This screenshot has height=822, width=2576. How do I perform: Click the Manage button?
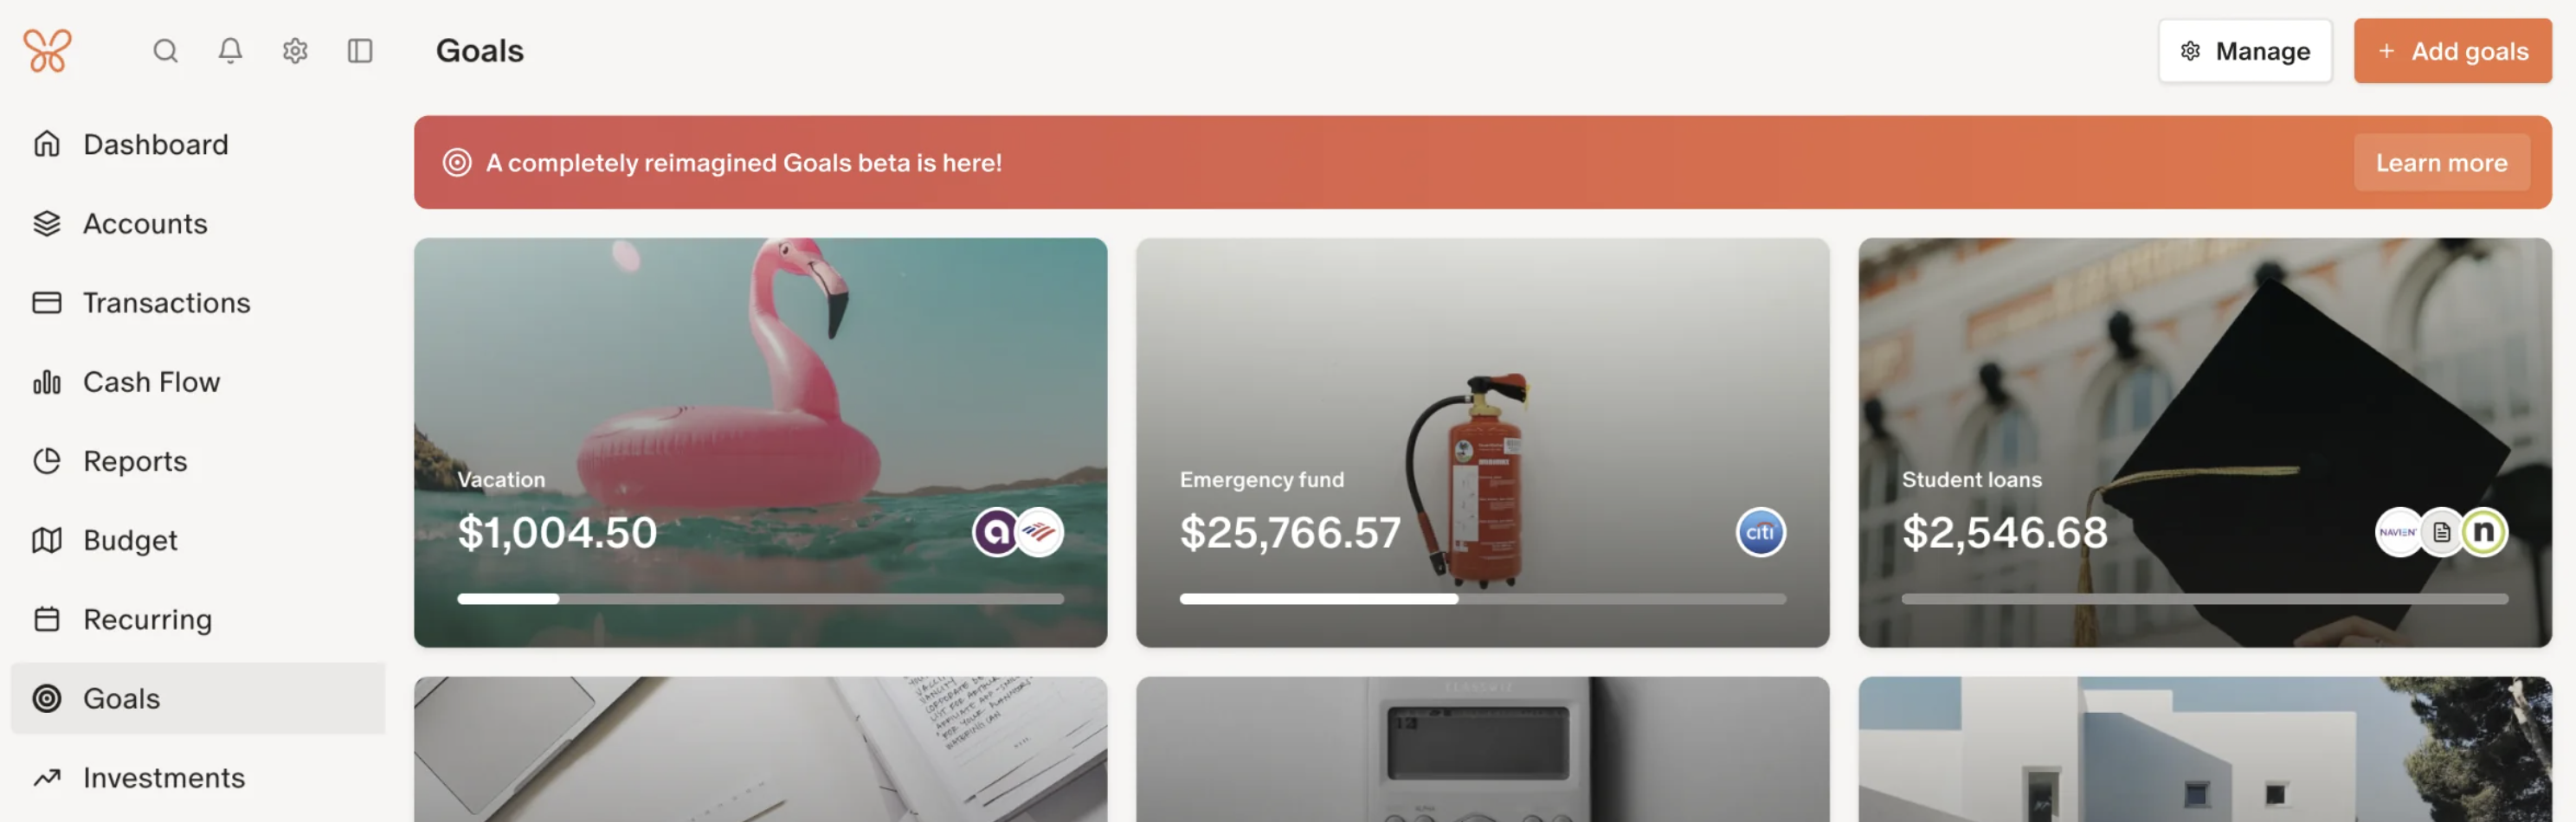(2244, 51)
